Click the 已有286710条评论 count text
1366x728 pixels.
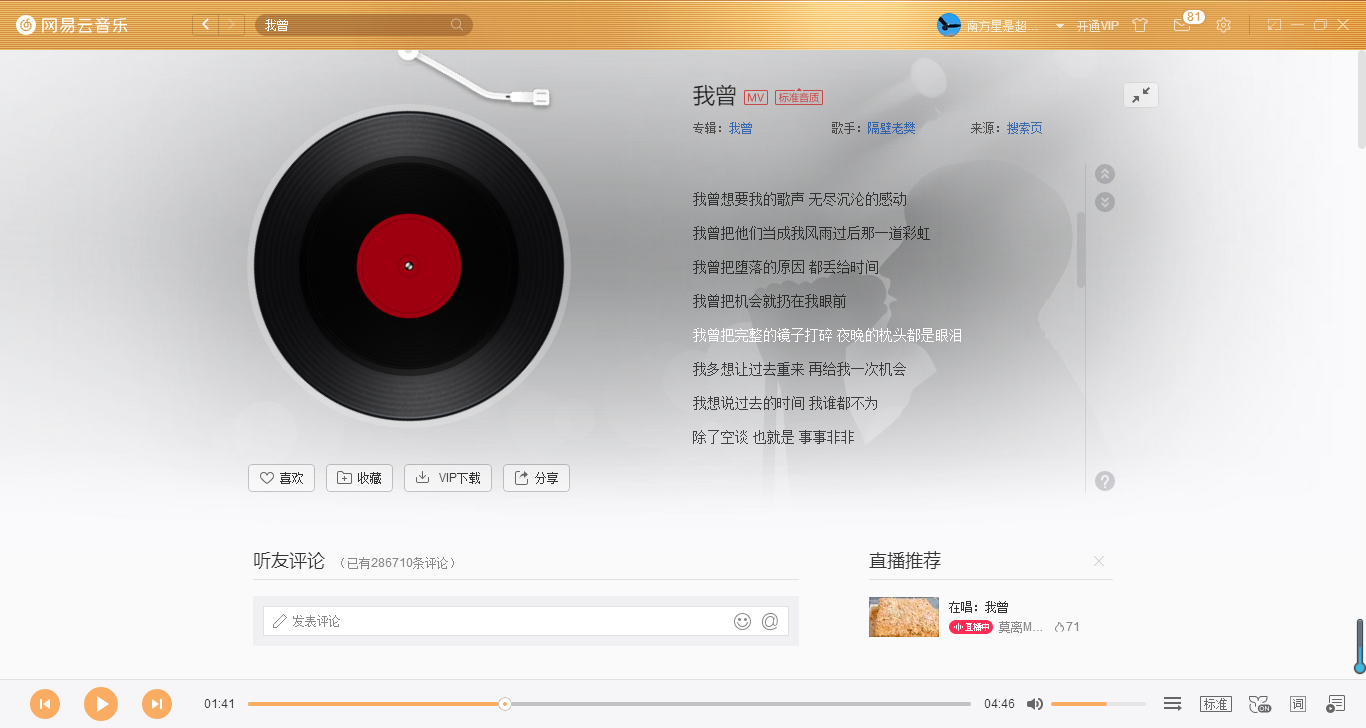tap(398, 563)
